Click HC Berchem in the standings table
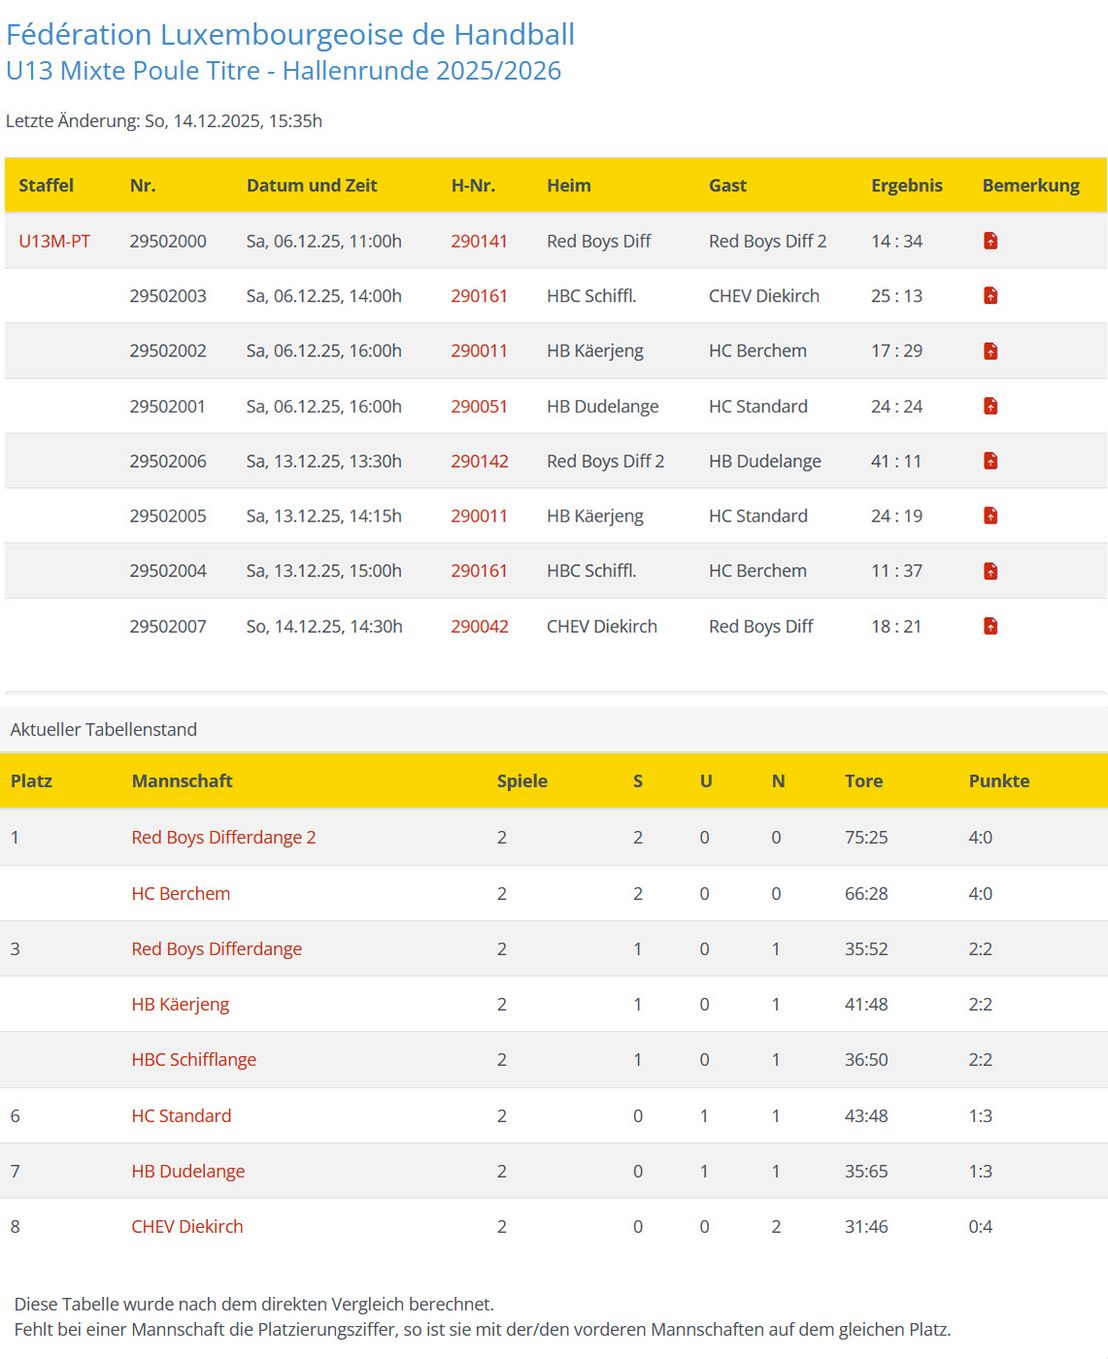 click(x=180, y=893)
